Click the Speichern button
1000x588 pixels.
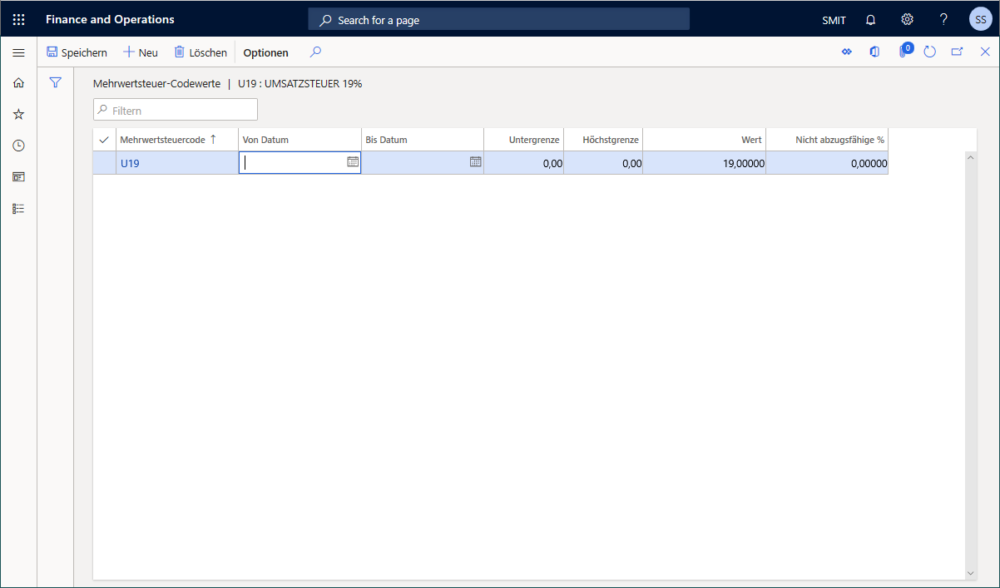coord(77,52)
